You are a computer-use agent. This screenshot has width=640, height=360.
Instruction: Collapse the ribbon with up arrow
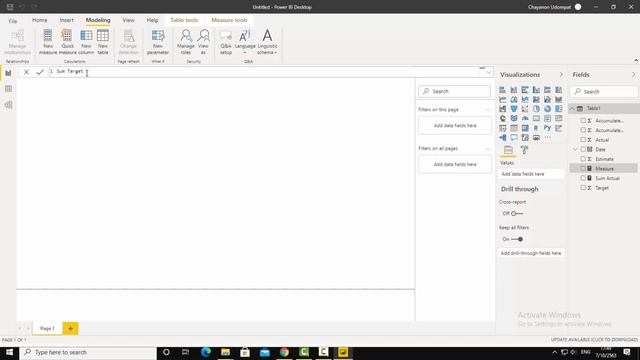coord(636,60)
